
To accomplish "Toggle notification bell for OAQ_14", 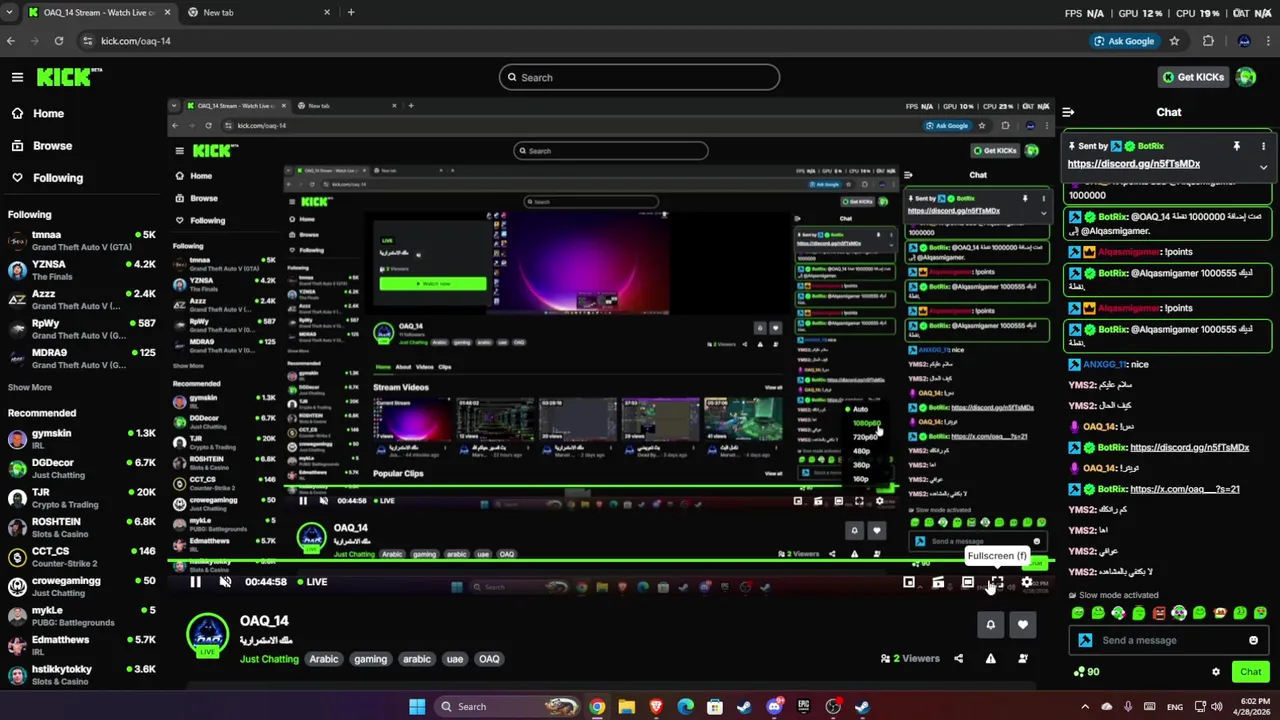I will pyautogui.click(x=991, y=625).
